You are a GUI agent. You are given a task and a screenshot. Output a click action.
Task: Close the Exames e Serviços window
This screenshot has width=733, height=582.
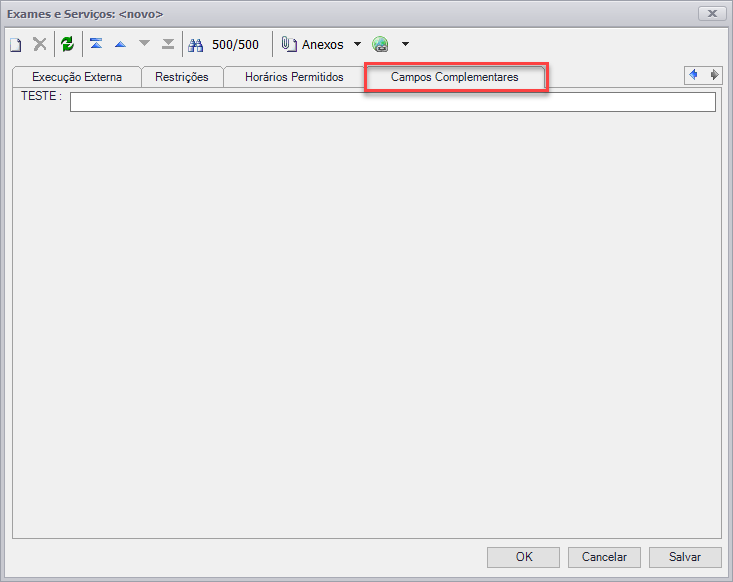tap(712, 14)
